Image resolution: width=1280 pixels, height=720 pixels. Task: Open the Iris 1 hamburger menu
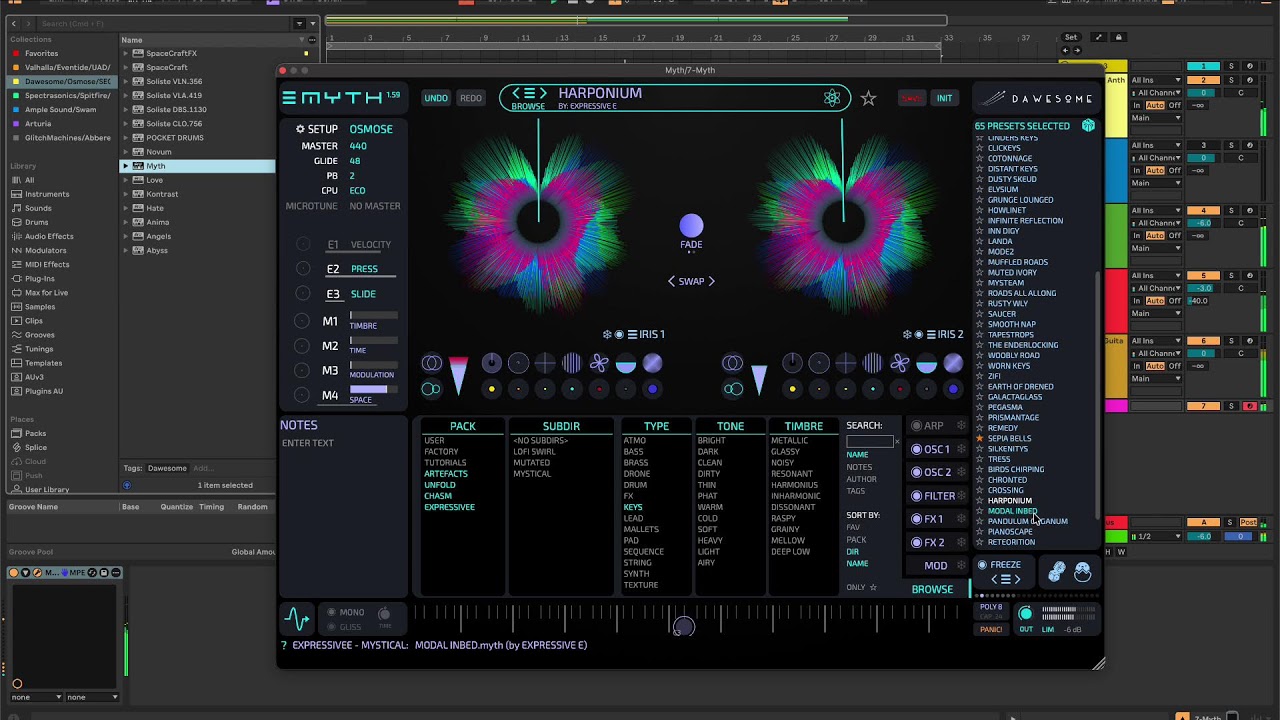(x=631, y=335)
